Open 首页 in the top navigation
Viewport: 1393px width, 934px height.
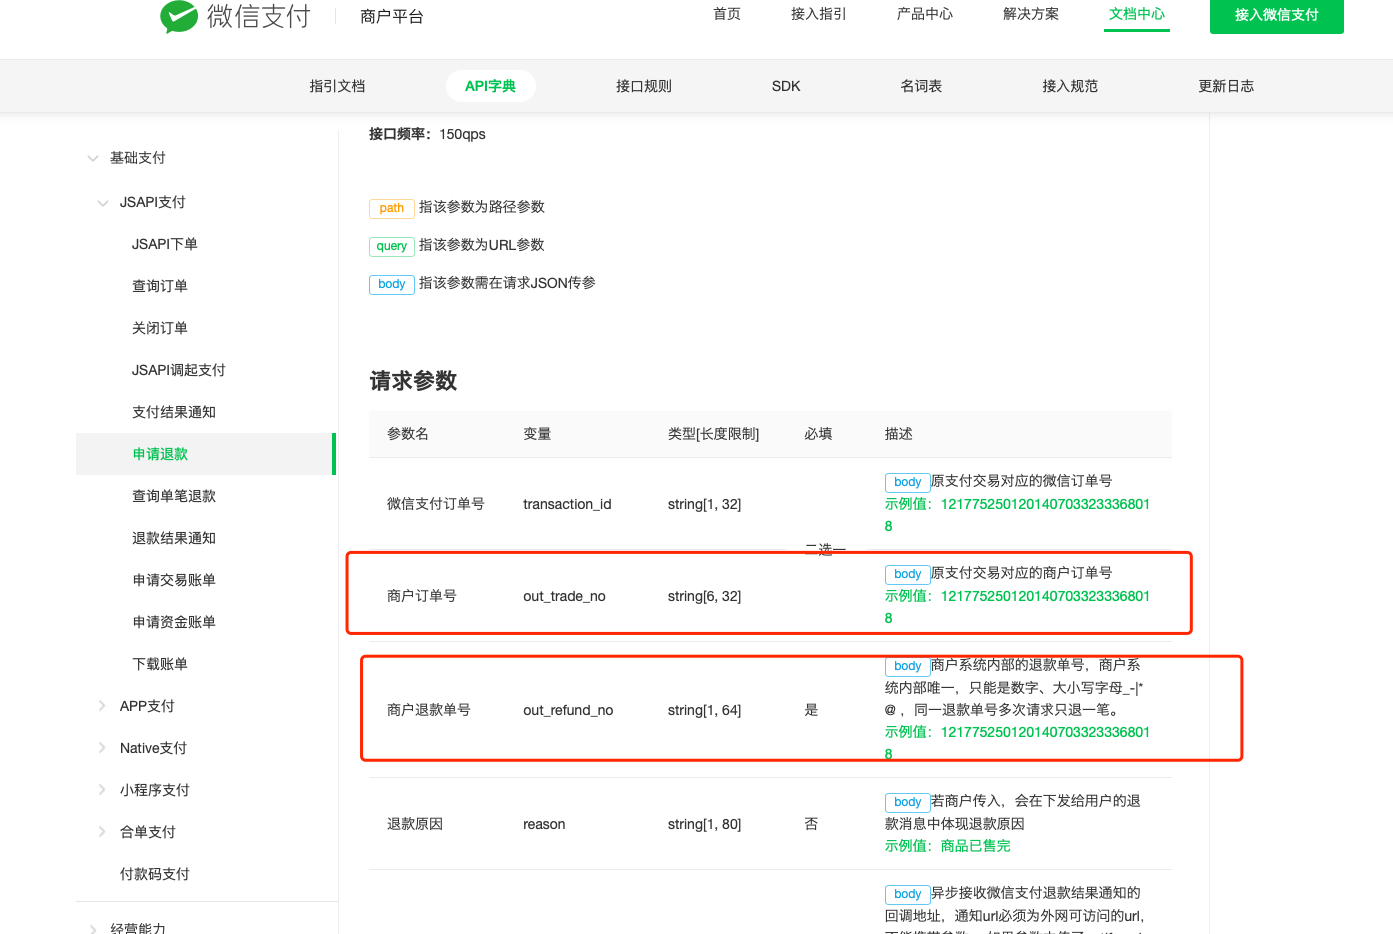tap(727, 14)
